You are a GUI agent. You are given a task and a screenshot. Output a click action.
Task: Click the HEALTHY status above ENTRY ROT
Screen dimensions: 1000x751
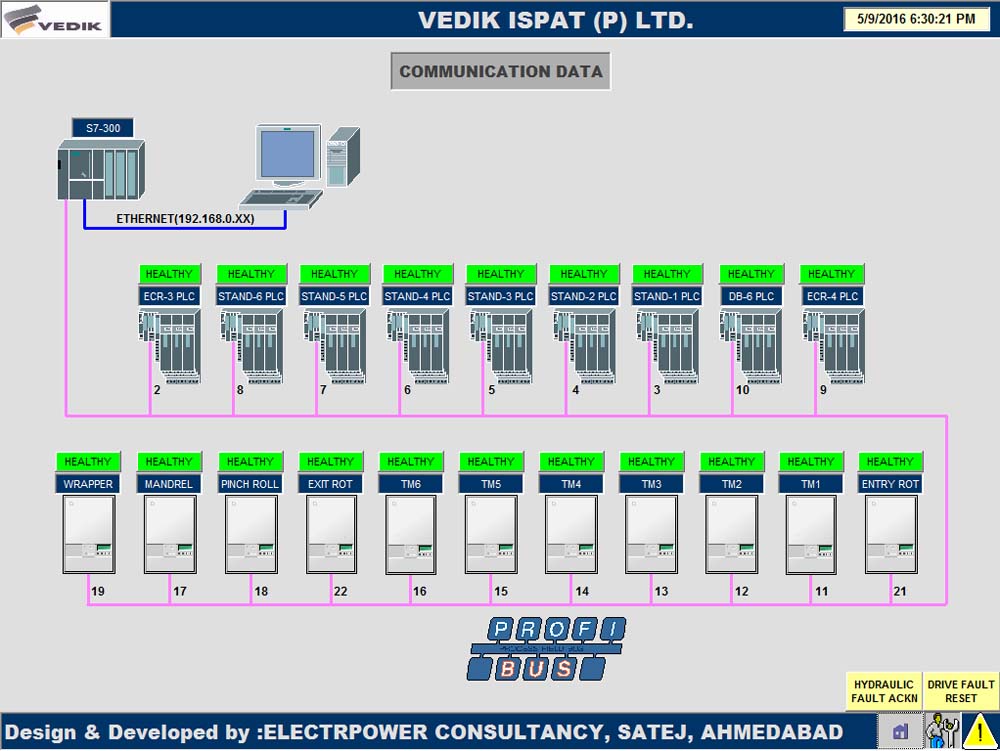(890, 462)
